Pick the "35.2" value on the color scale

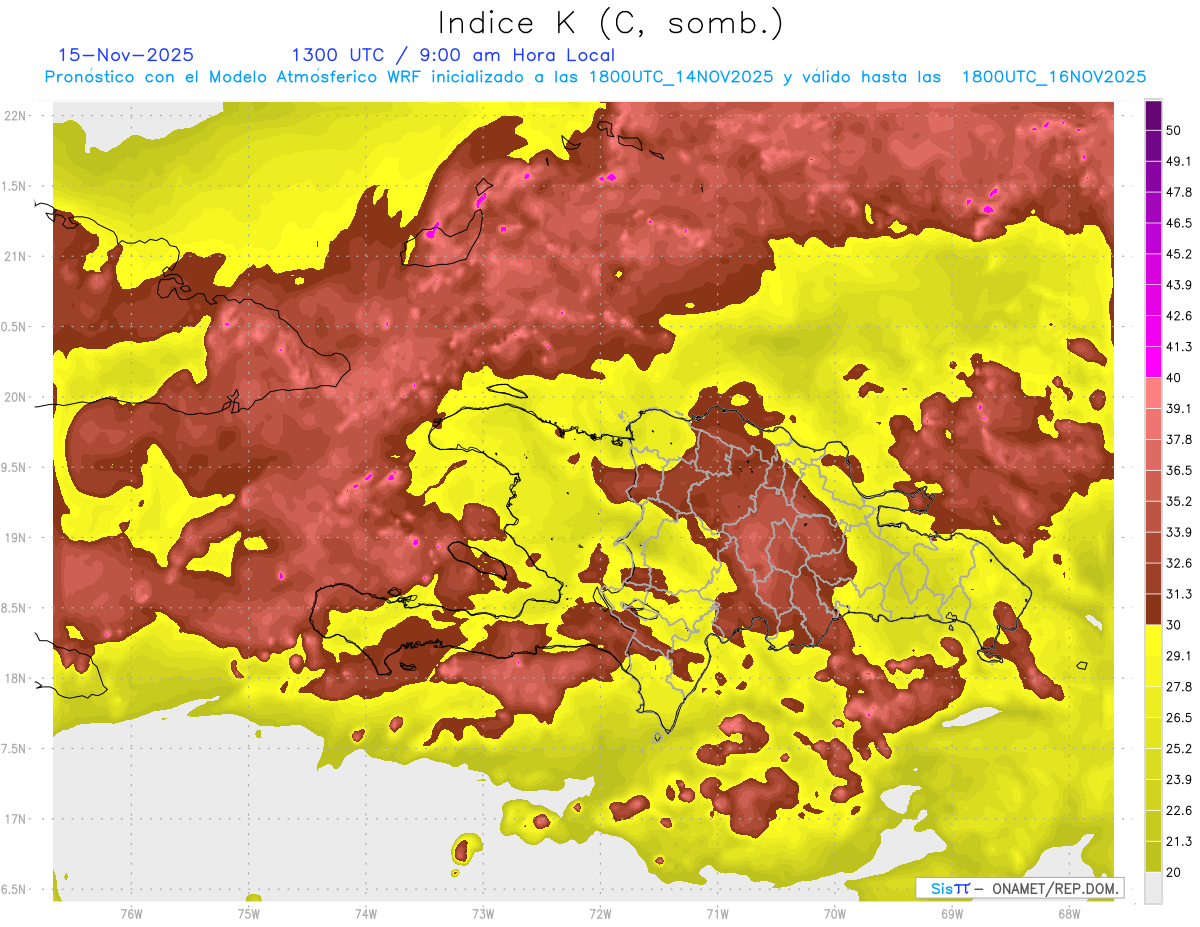point(1178,501)
